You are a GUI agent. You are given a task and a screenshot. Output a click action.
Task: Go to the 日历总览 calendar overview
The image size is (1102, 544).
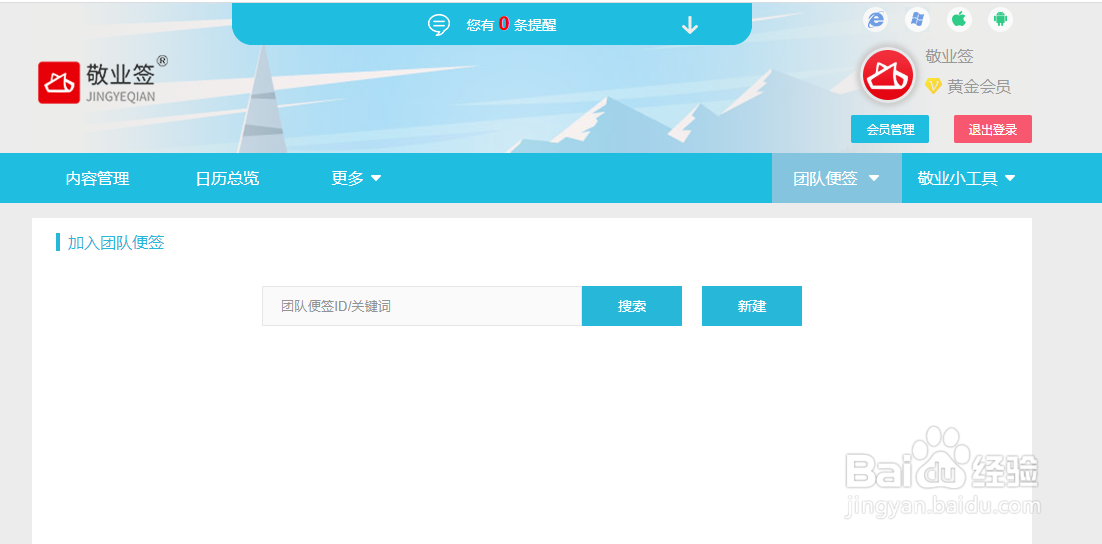point(227,179)
